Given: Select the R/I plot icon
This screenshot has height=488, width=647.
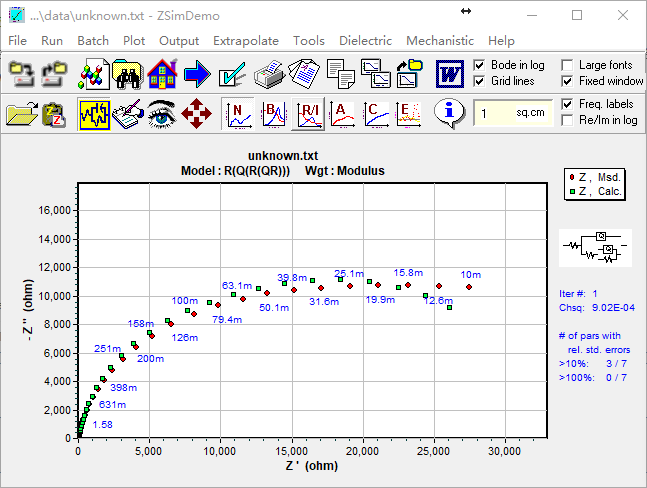Looking at the screenshot, I should tap(308, 114).
